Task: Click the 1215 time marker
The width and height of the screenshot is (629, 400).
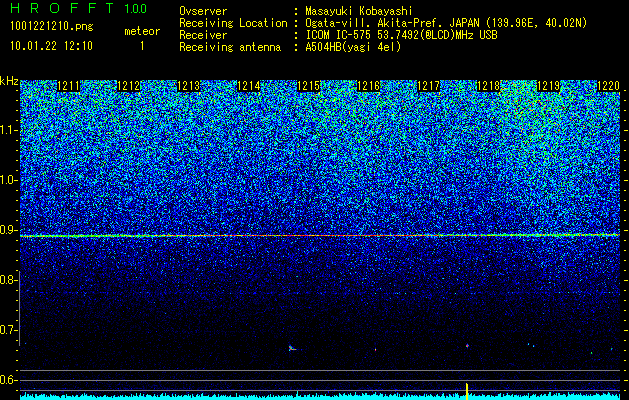Action: pyautogui.click(x=308, y=86)
